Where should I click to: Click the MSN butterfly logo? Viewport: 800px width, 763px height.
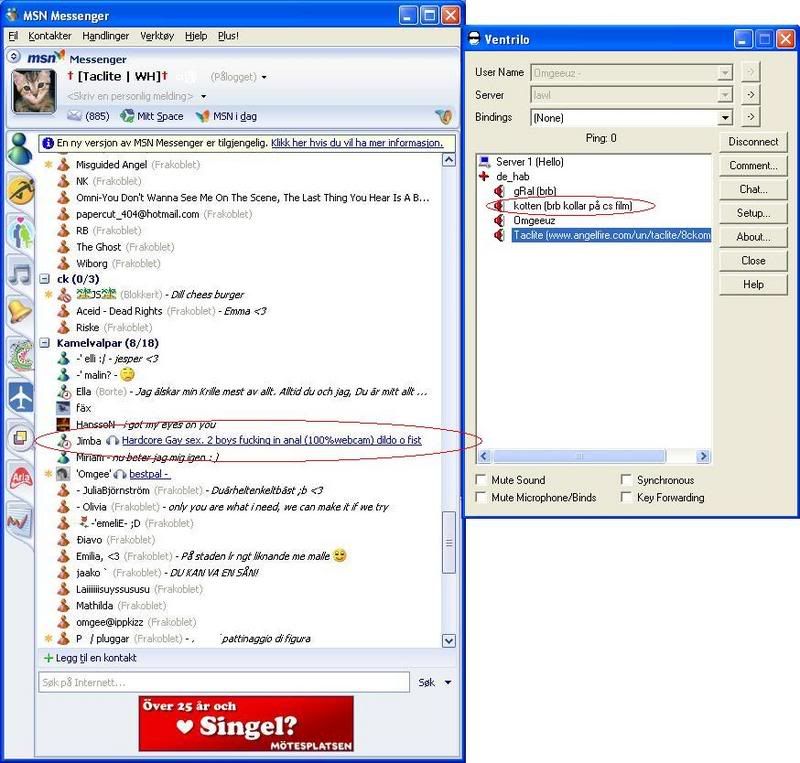tap(60, 55)
